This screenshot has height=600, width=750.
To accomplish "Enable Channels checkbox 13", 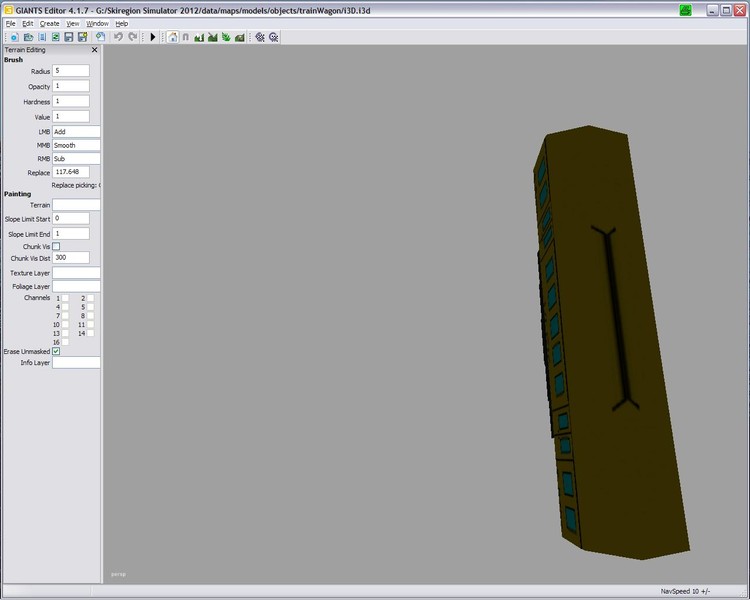I will tap(65, 333).
